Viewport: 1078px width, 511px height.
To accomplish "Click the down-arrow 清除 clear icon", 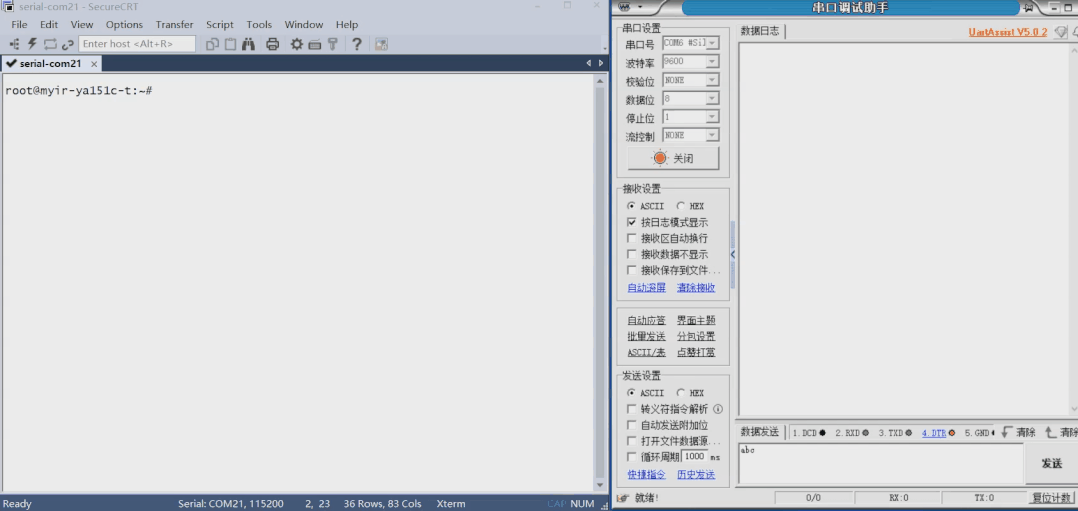I will 1007,432.
